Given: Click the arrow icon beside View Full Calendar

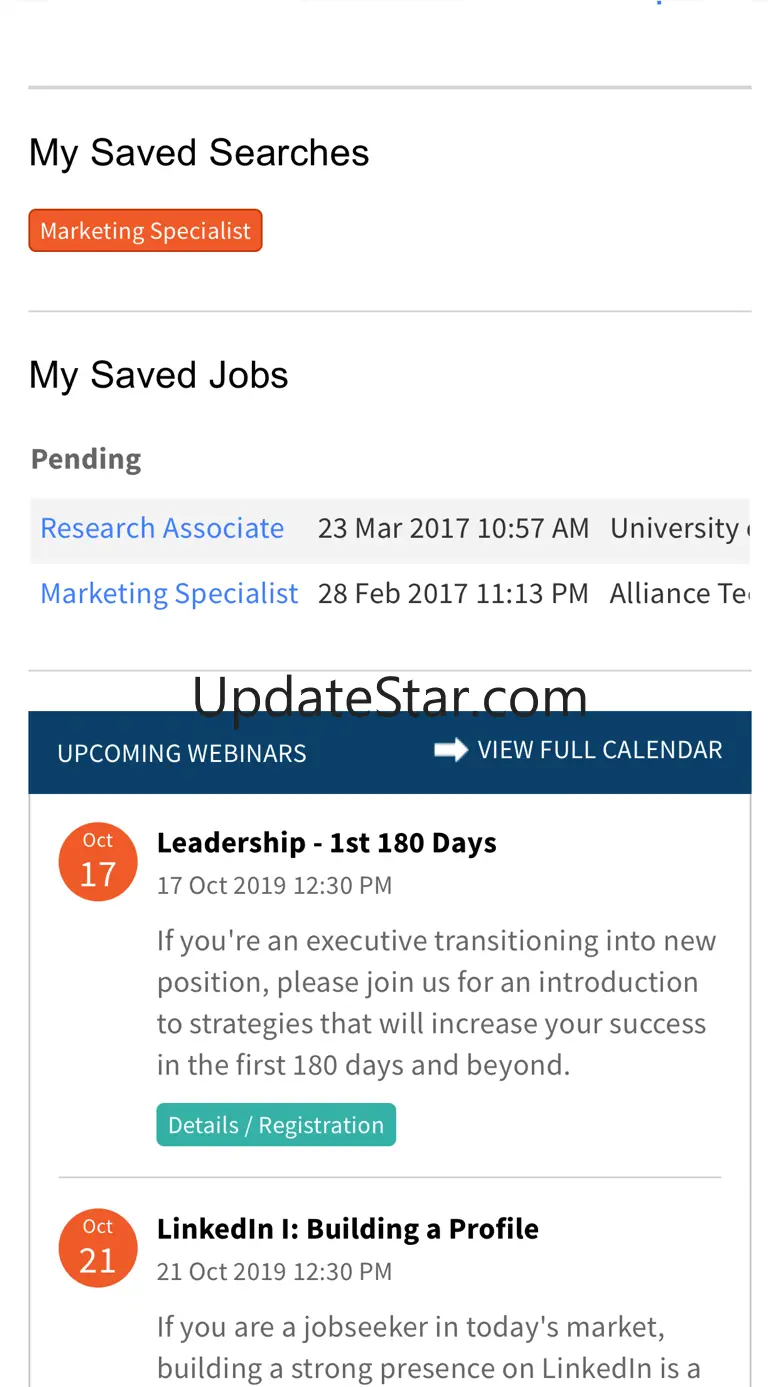Looking at the screenshot, I should [x=451, y=750].
